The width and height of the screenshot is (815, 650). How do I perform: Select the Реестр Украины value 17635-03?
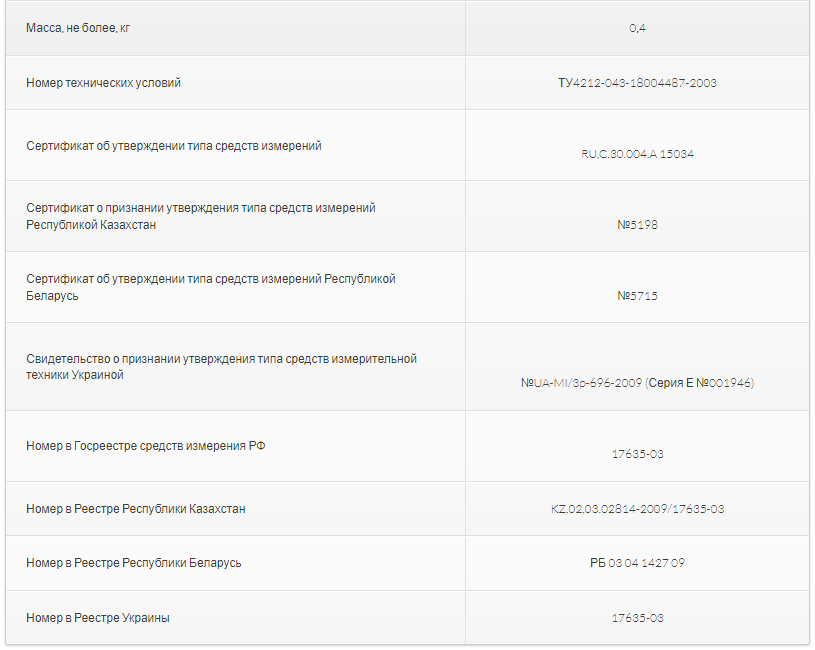[x=637, y=618]
